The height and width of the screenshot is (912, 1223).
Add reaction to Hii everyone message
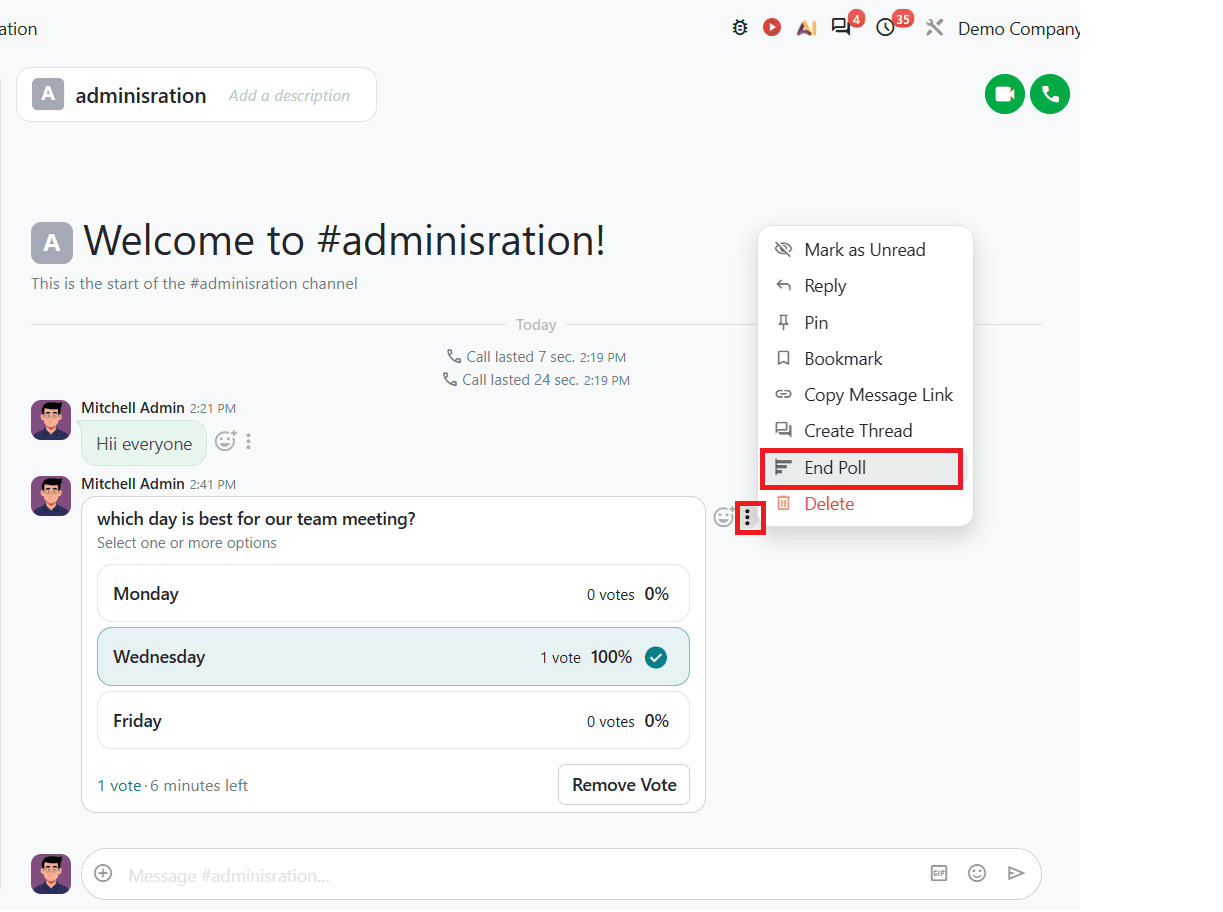[225, 441]
